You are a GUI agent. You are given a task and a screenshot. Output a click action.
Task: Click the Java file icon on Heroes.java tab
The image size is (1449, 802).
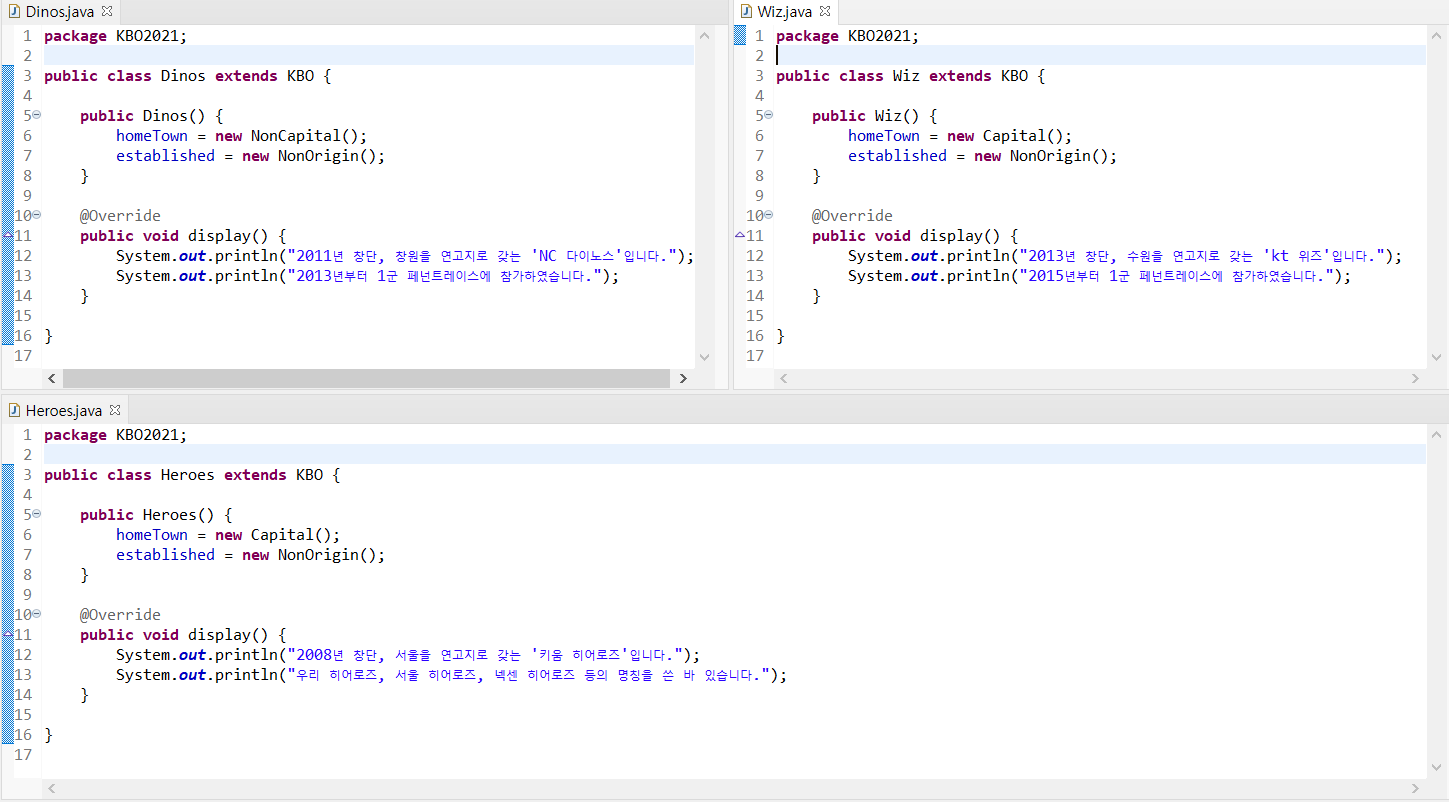[x=15, y=411]
